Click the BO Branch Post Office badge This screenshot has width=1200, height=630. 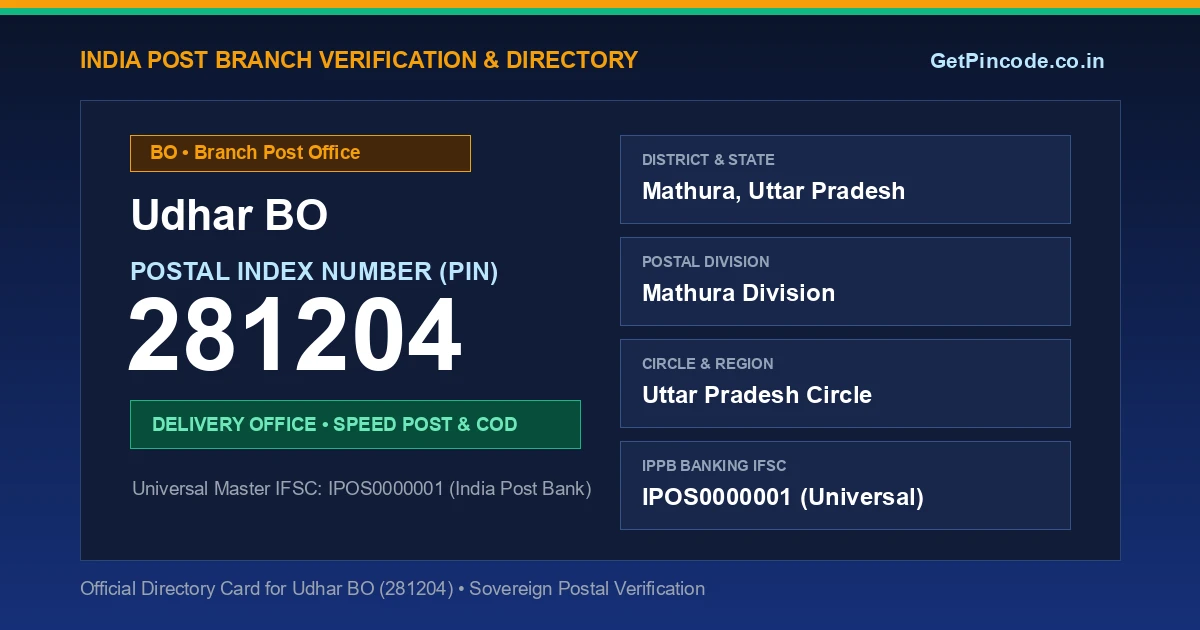[300, 153]
